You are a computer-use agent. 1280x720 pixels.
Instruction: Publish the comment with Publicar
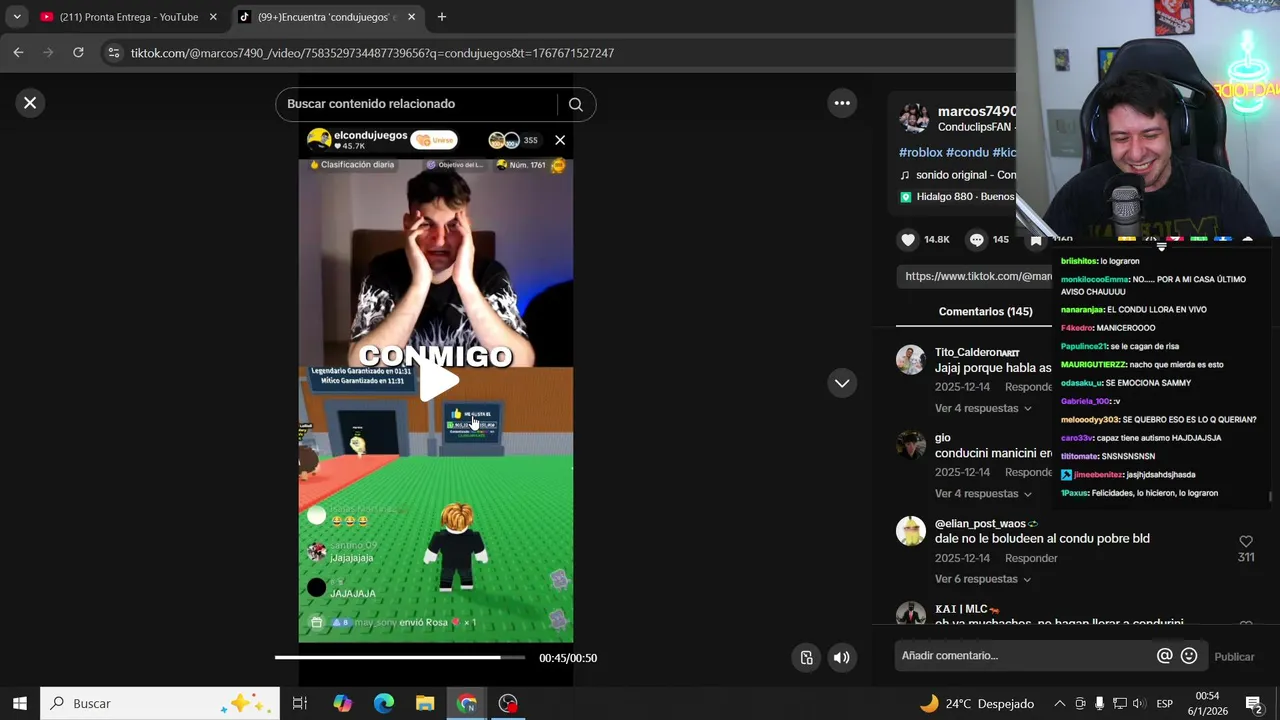pos(1234,657)
